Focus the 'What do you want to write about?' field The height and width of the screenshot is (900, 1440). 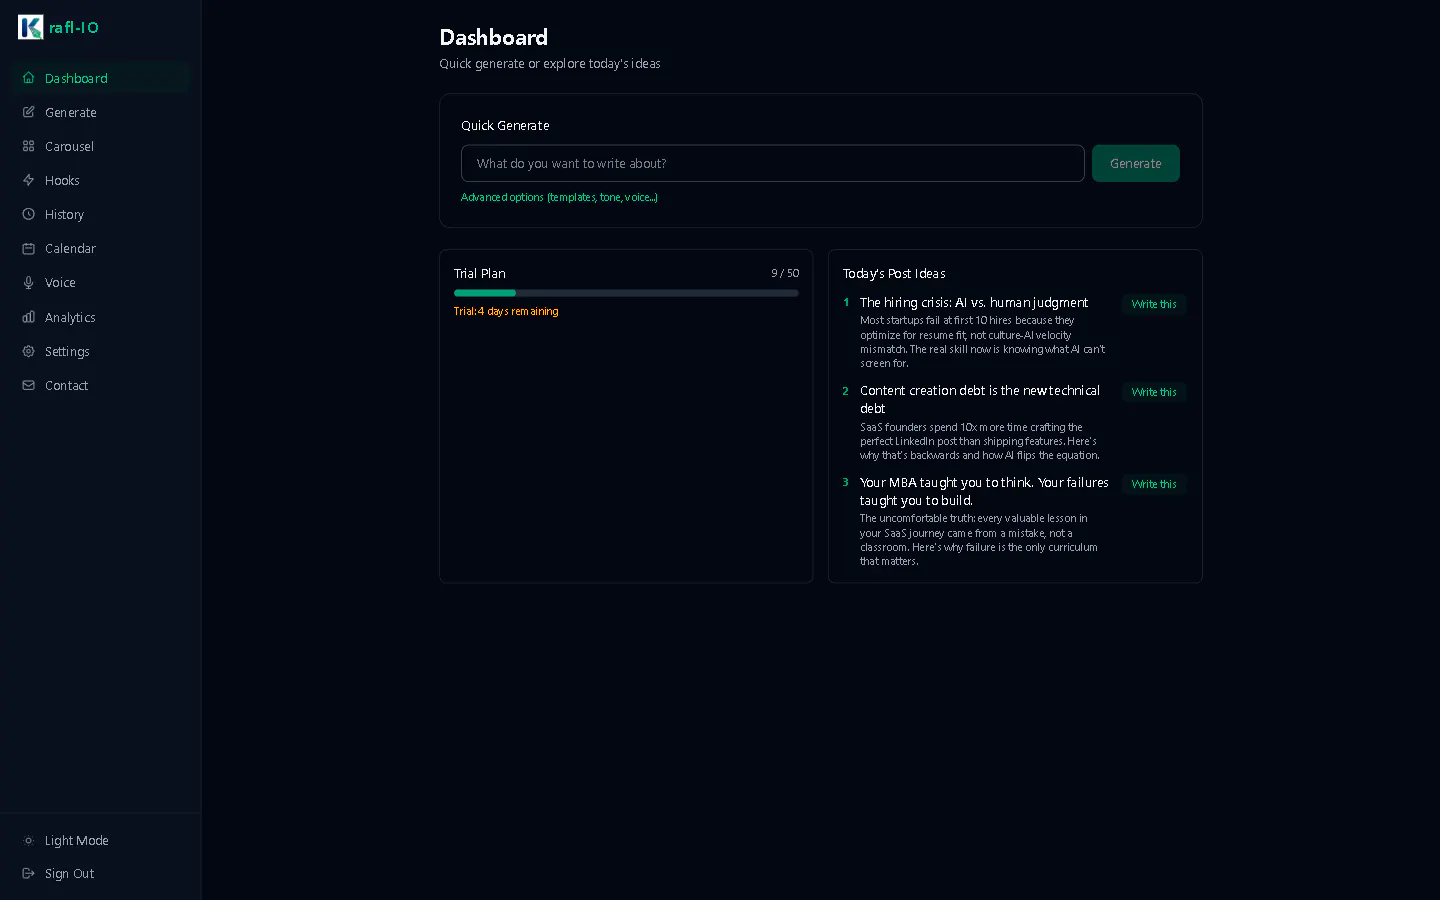coord(772,163)
